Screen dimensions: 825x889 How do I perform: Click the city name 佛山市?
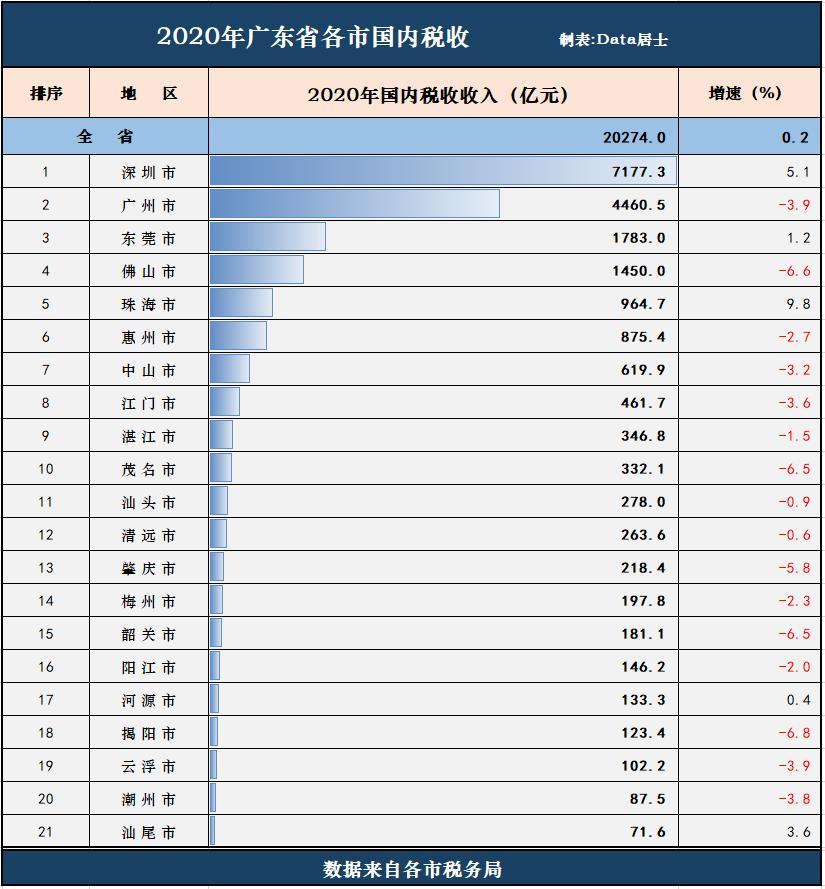(149, 271)
